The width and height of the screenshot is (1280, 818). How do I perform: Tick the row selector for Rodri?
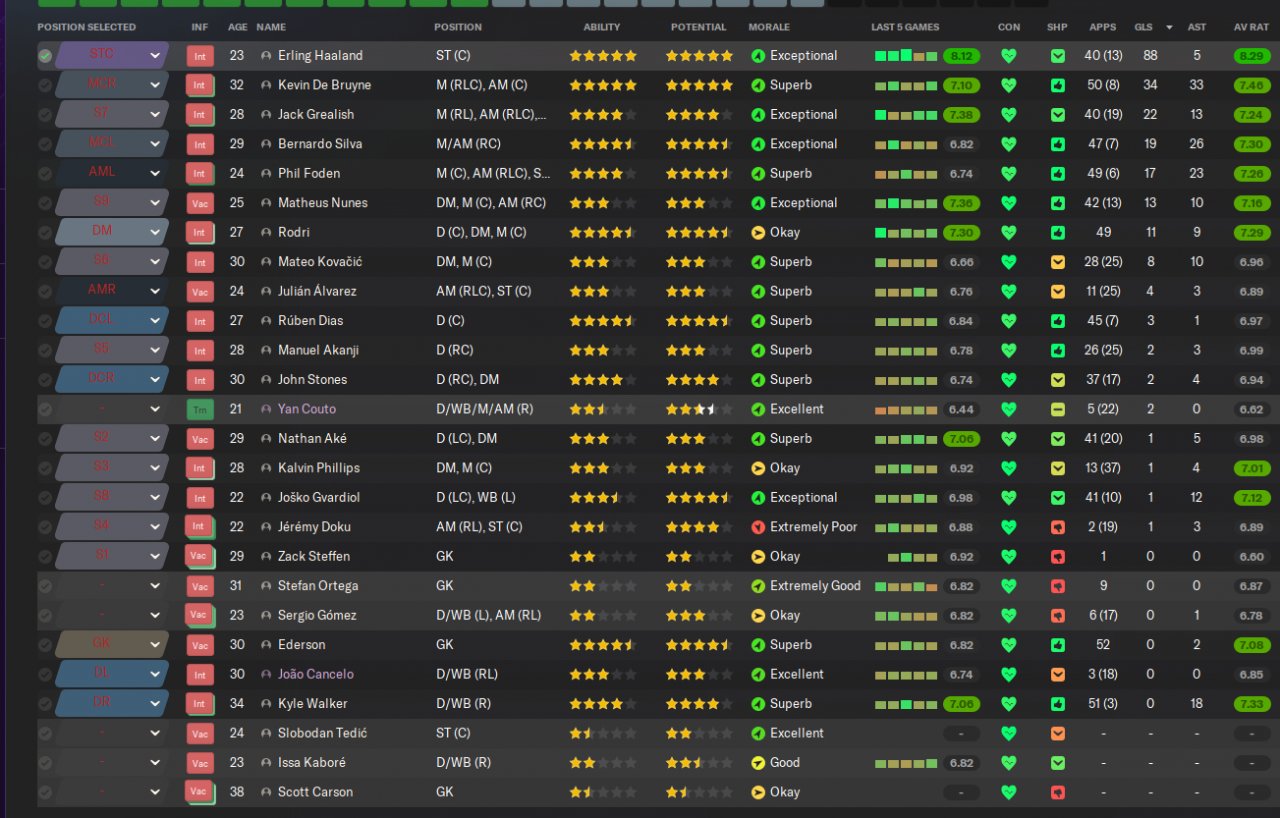[x=45, y=232]
